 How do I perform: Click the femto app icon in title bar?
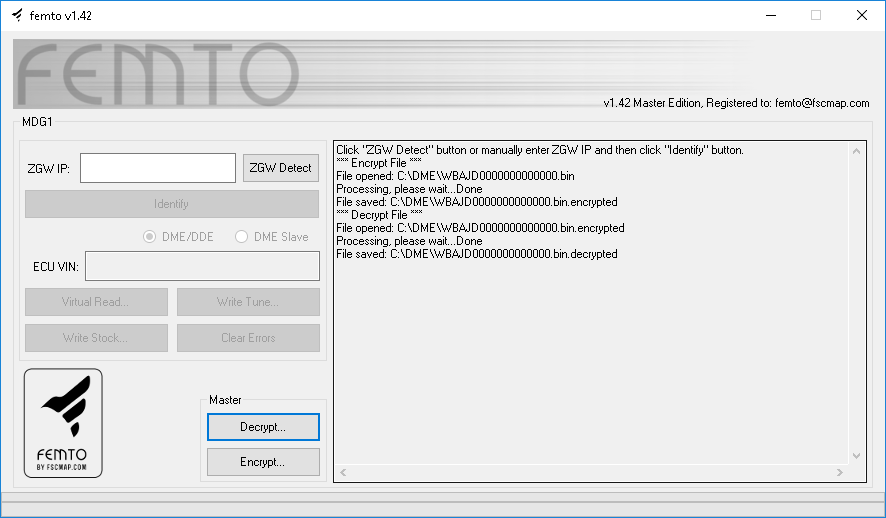pos(17,16)
